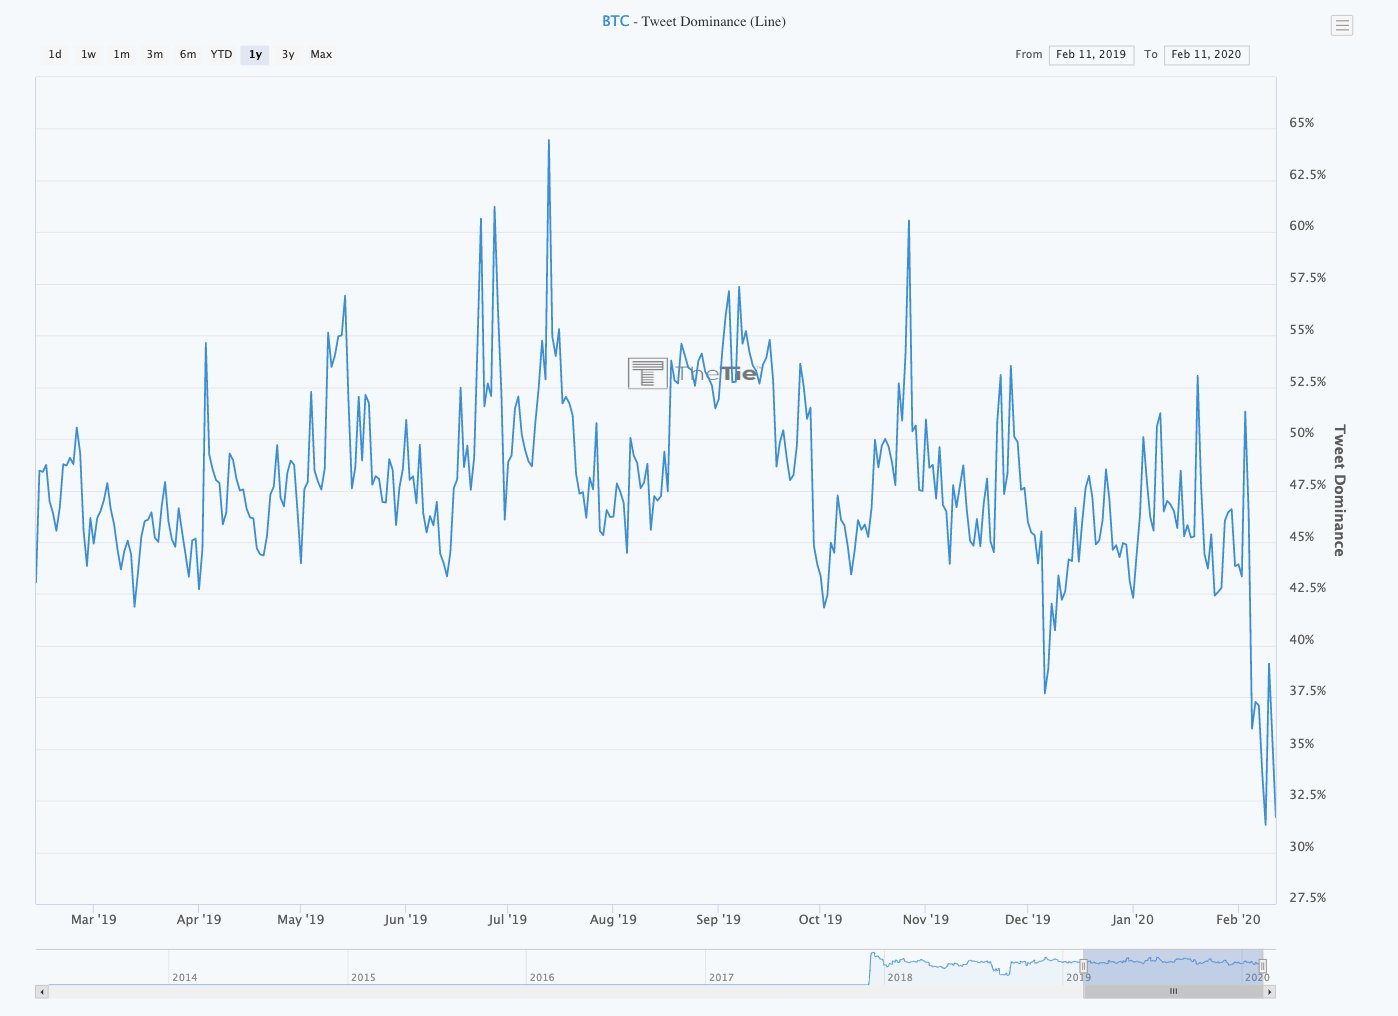
Task: Click the navigator left handle
Action: point(1083,966)
